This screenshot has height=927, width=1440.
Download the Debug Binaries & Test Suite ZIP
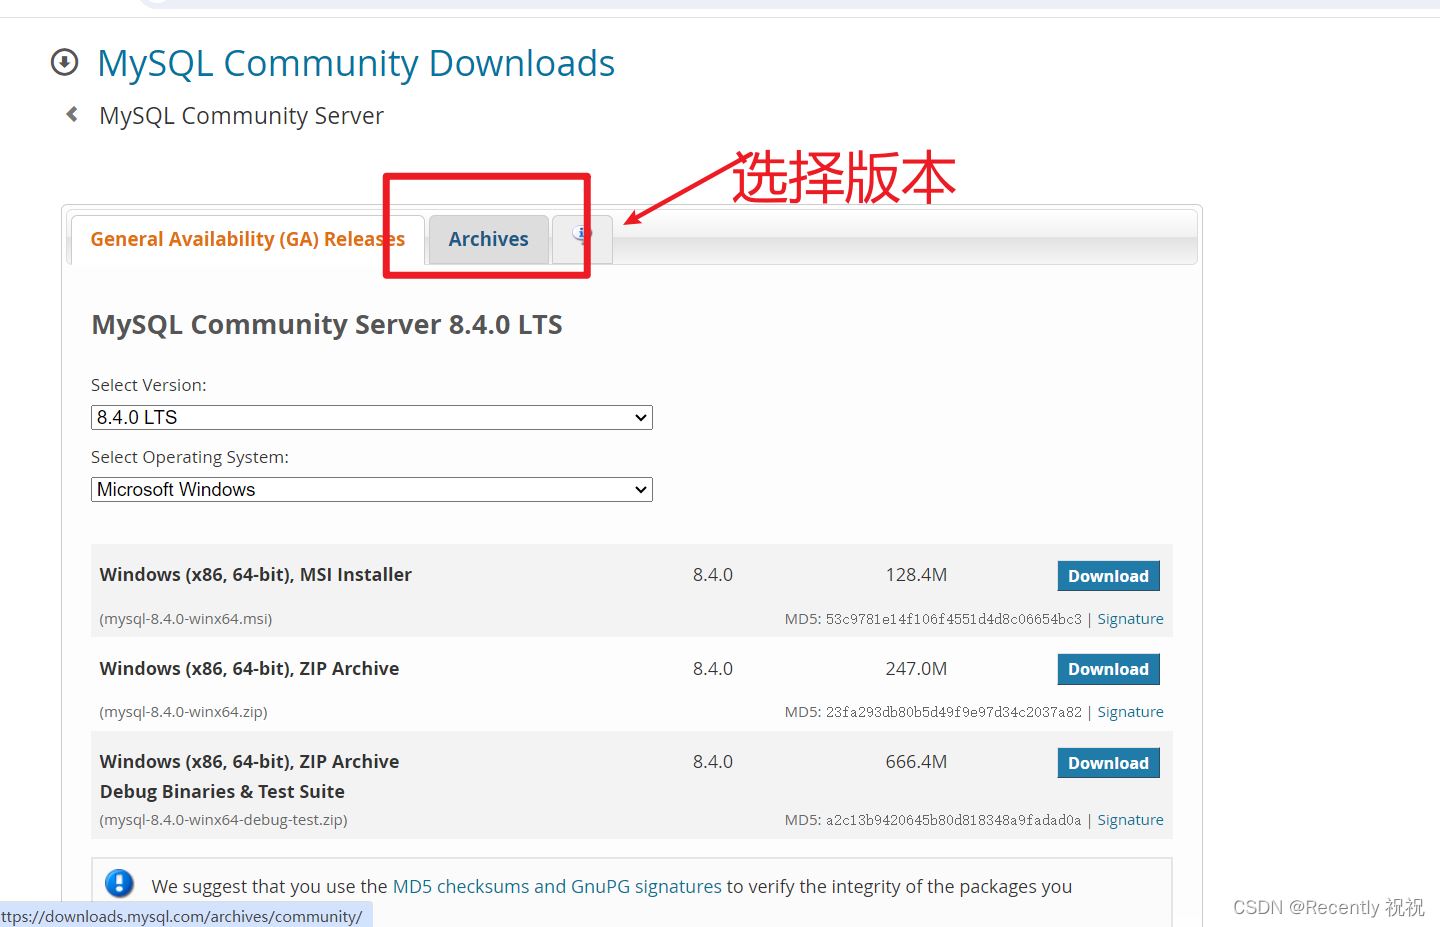[x=1108, y=763]
